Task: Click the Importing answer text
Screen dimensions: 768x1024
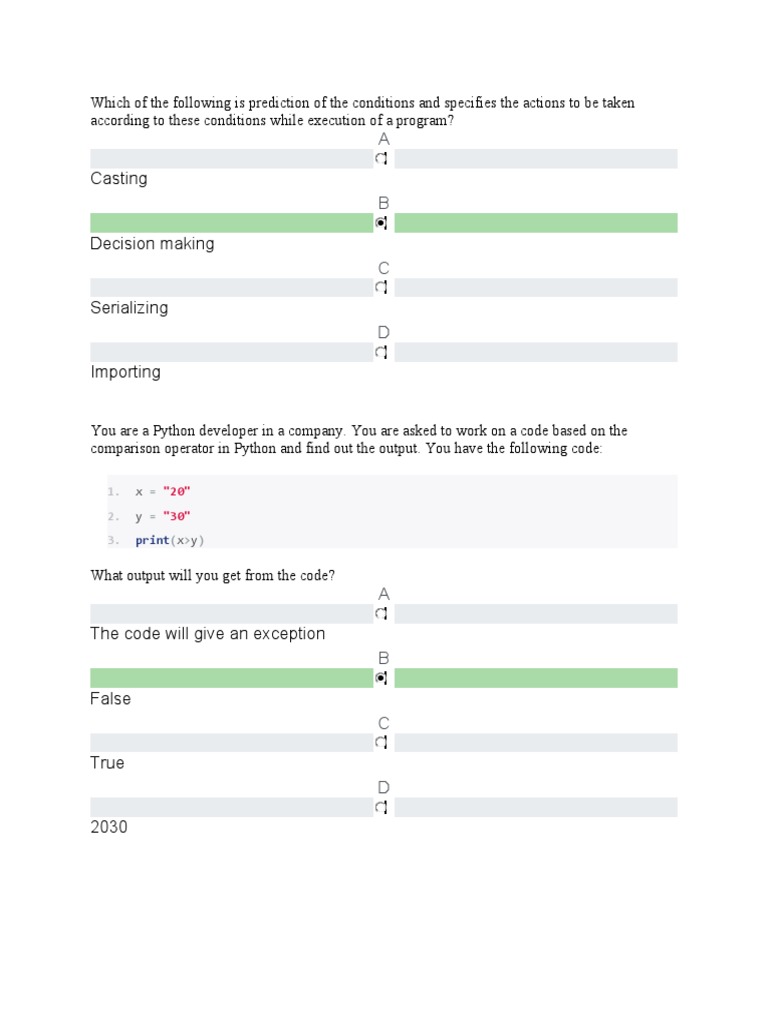Action: 125,372
